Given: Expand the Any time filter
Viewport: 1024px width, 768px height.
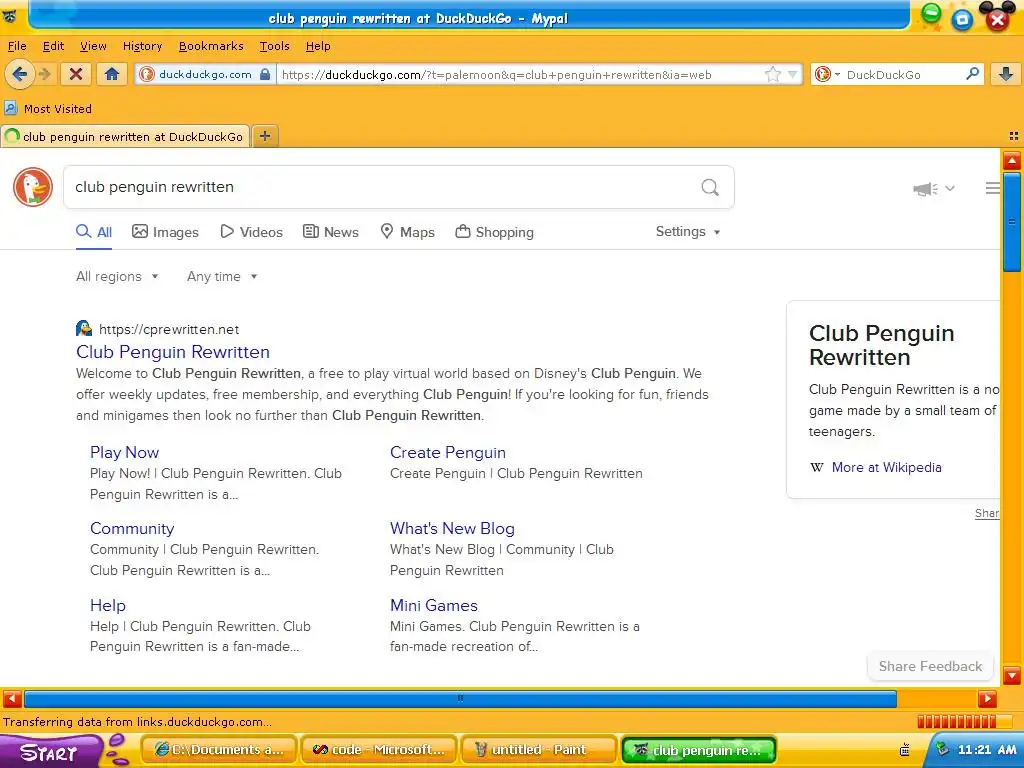Looking at the screenshot, I should tap(222, 276).
